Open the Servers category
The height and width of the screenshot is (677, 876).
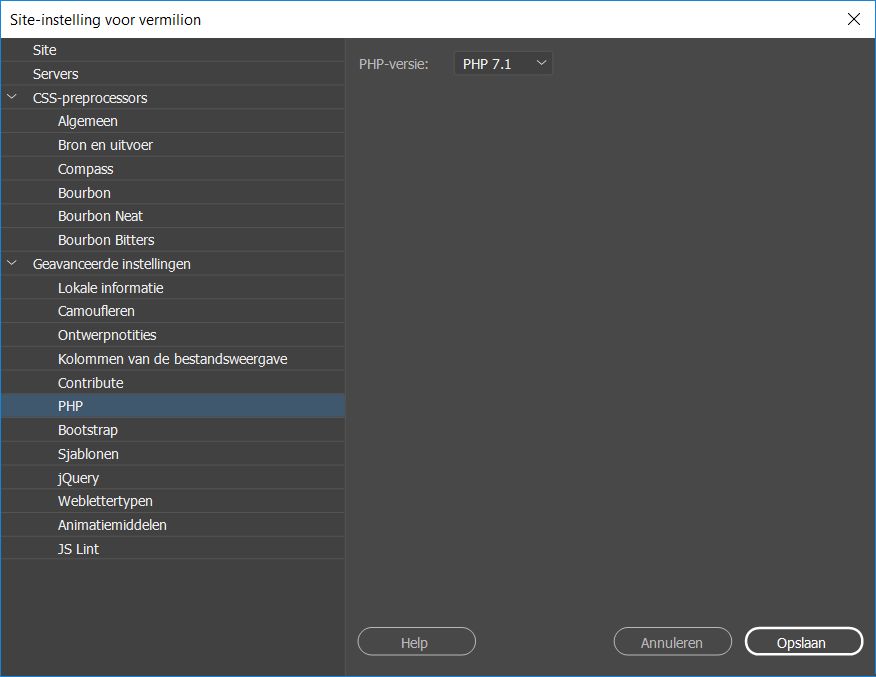click(x=173, y=74)
